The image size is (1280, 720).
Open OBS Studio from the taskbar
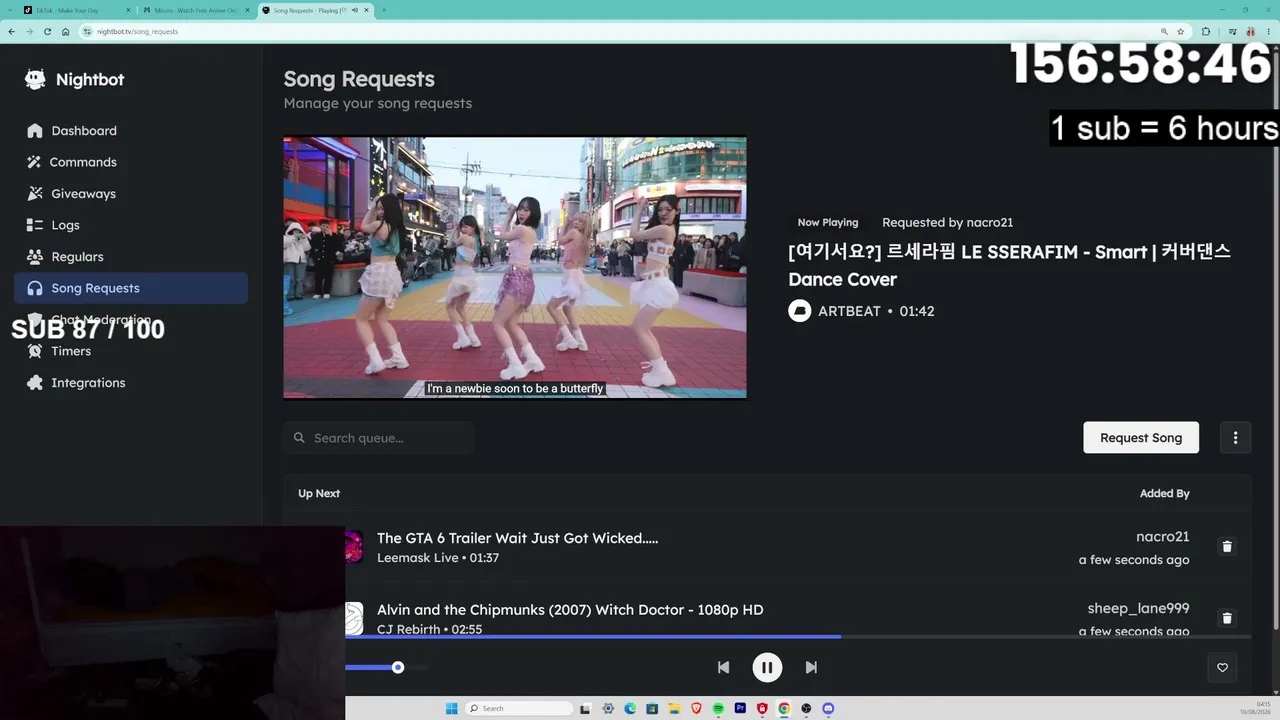tap(806, 708)
